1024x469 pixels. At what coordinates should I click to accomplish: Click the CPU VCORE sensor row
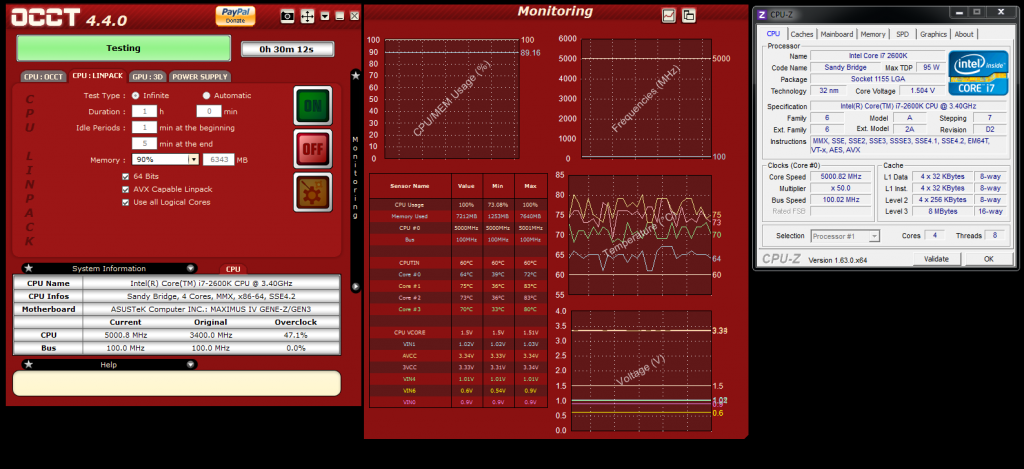tap(458, 332)
